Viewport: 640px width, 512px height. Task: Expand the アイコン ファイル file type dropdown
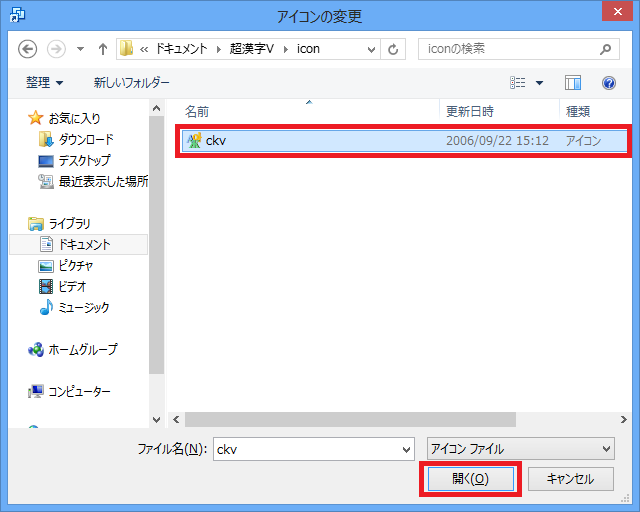(606, 449)
